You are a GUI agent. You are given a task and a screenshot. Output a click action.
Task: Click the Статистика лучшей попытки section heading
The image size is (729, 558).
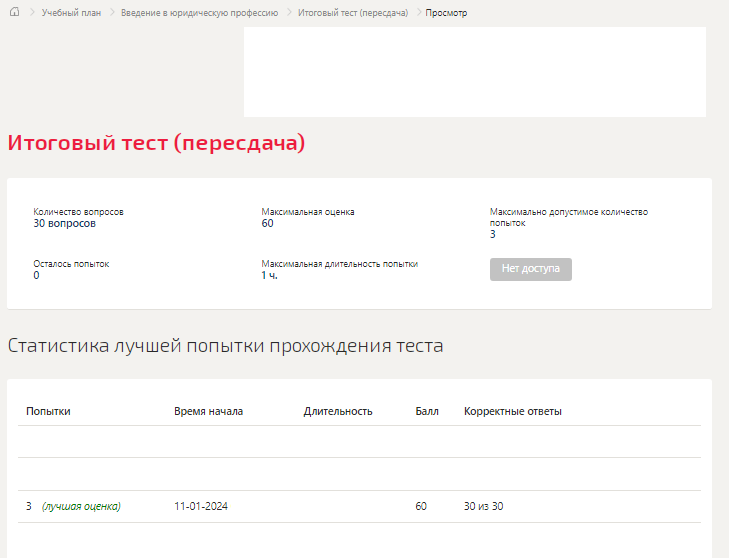pos(225,345)
